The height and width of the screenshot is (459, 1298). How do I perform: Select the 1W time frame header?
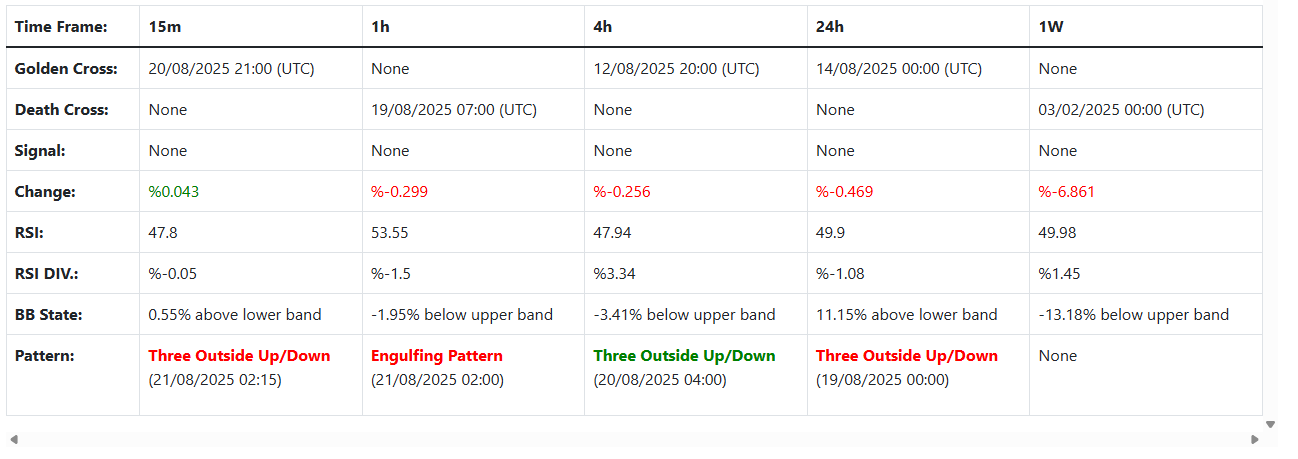(x=1050, y=27)
